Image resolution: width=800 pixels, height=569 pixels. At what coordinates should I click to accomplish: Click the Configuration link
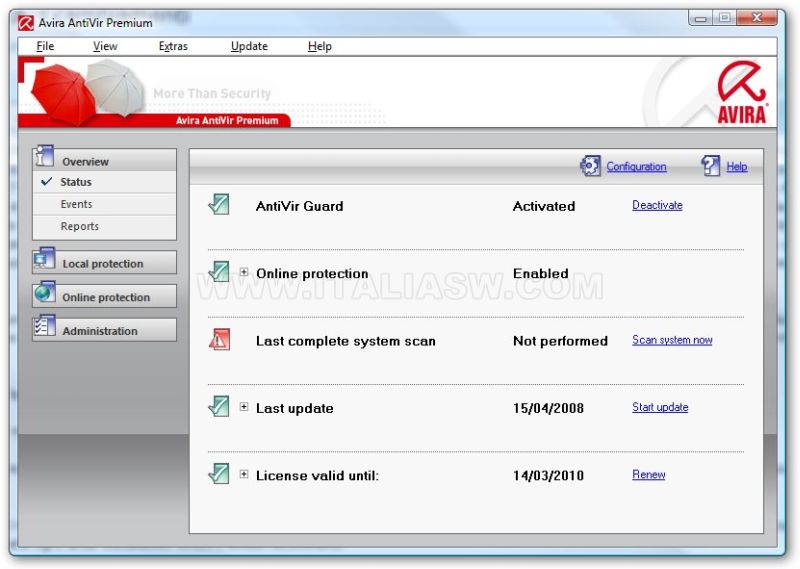point(636,167)
